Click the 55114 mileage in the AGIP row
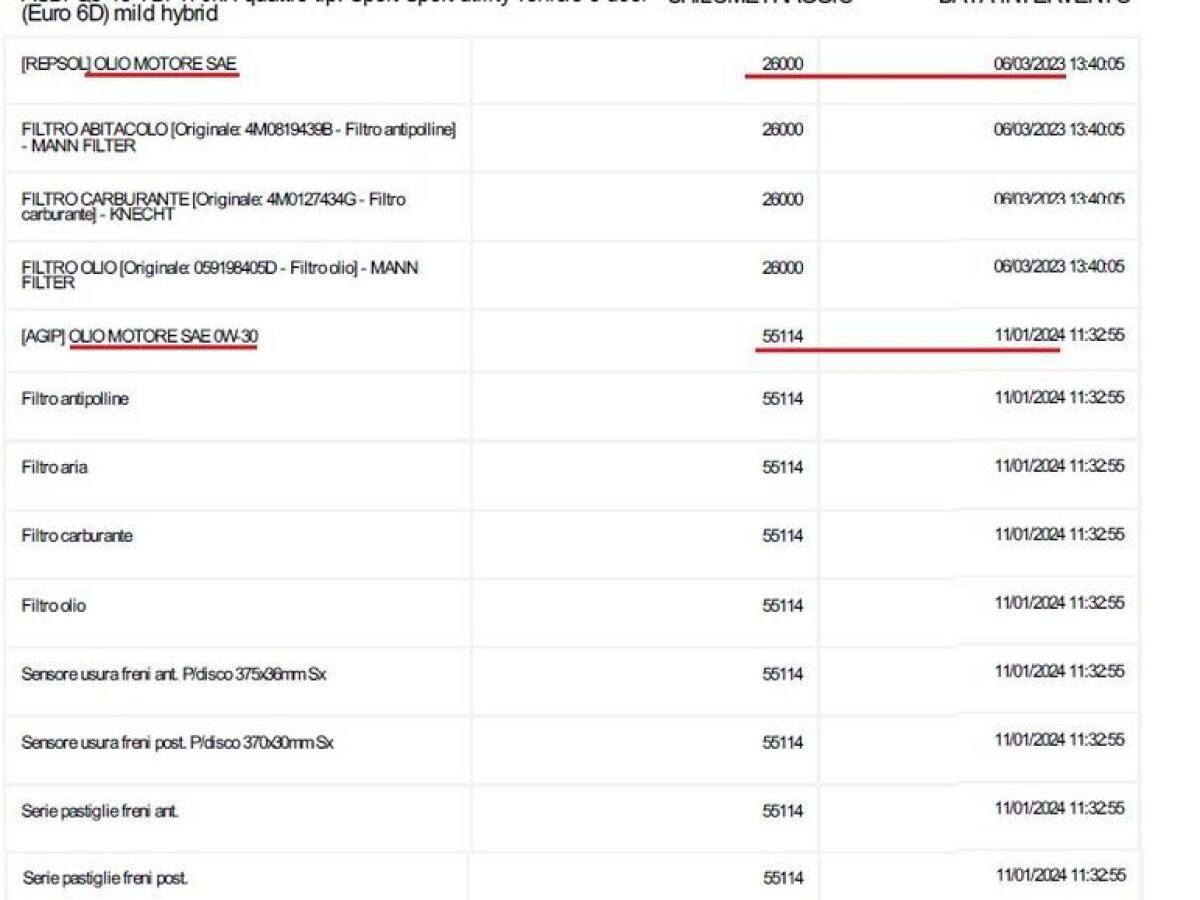The height and width of the screenshot is (900, 1200). point(782,338)
